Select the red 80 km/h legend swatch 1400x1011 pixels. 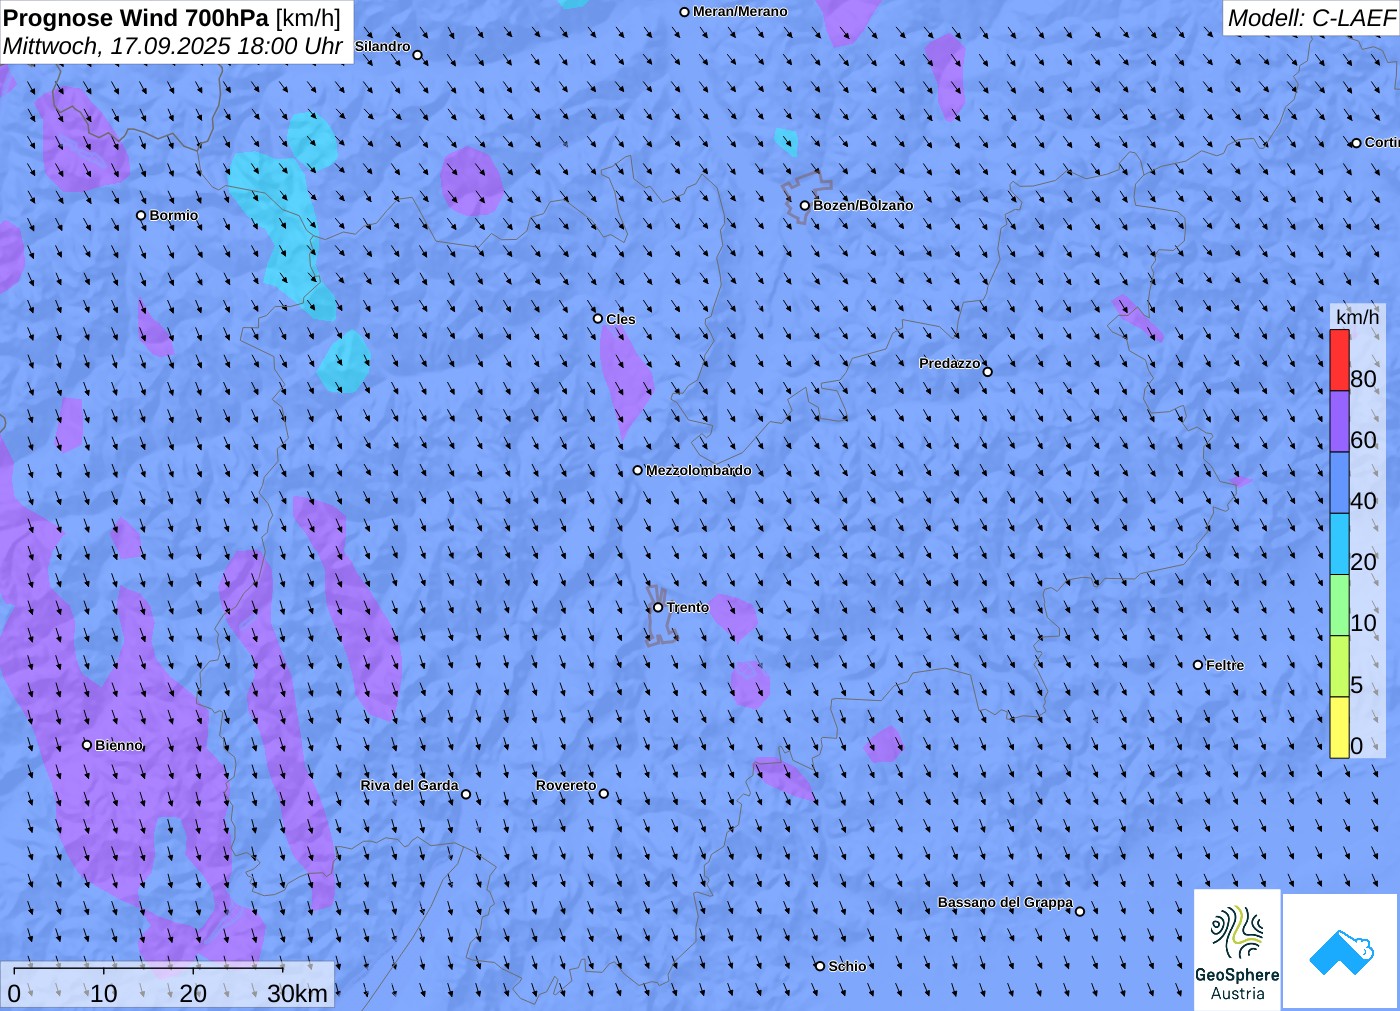(x=1339, y=360)
